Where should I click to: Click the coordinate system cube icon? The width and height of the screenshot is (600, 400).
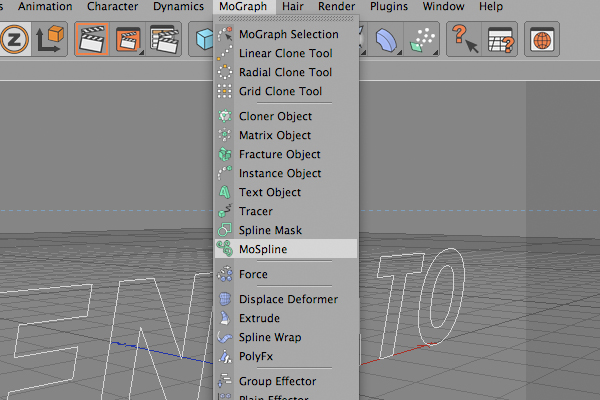pos(50,39)
